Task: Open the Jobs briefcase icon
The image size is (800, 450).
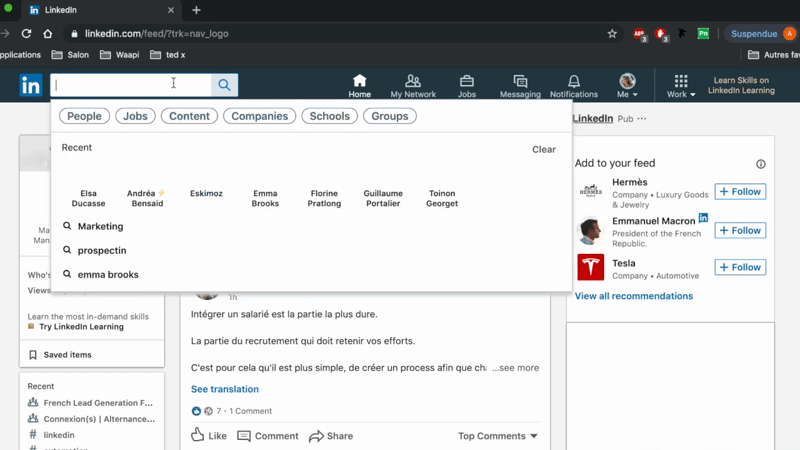Action: [466, 86]
